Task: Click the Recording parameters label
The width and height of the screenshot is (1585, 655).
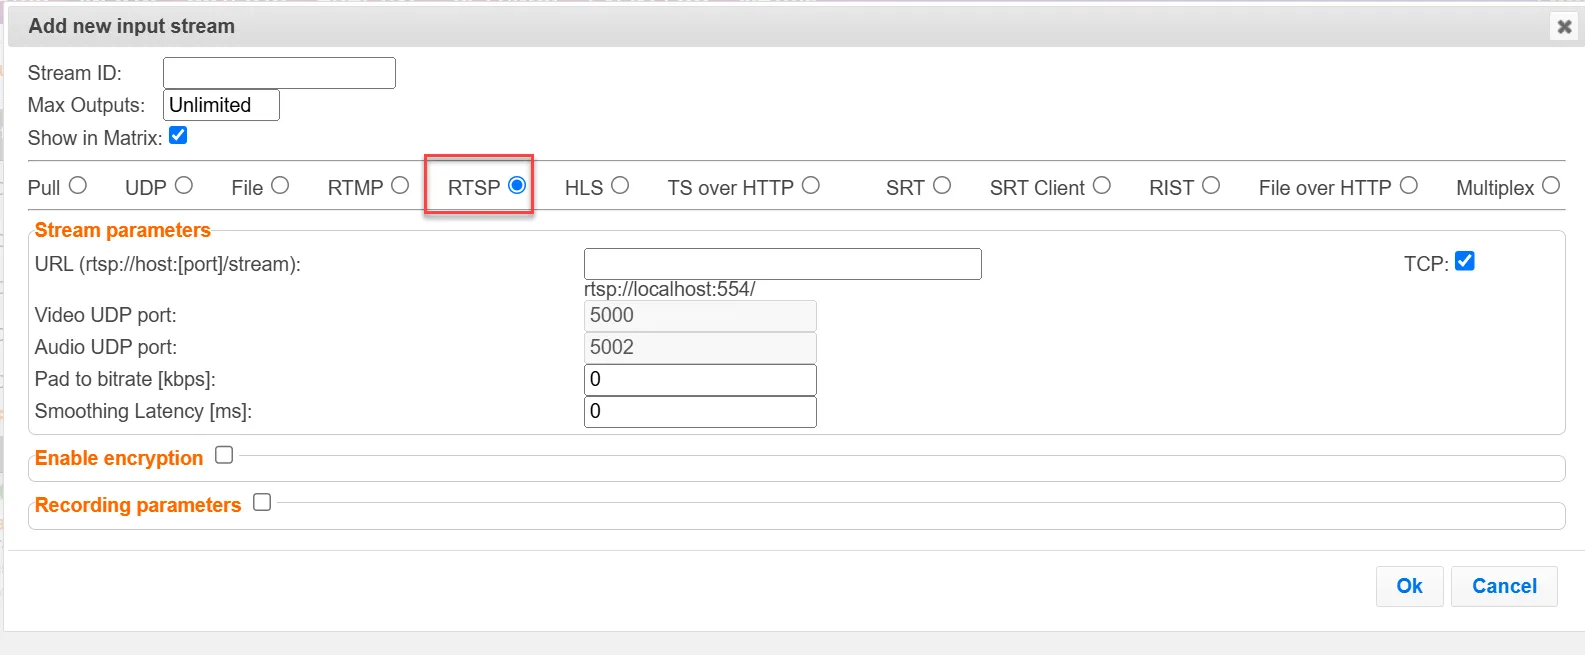Action: [138, 505]
